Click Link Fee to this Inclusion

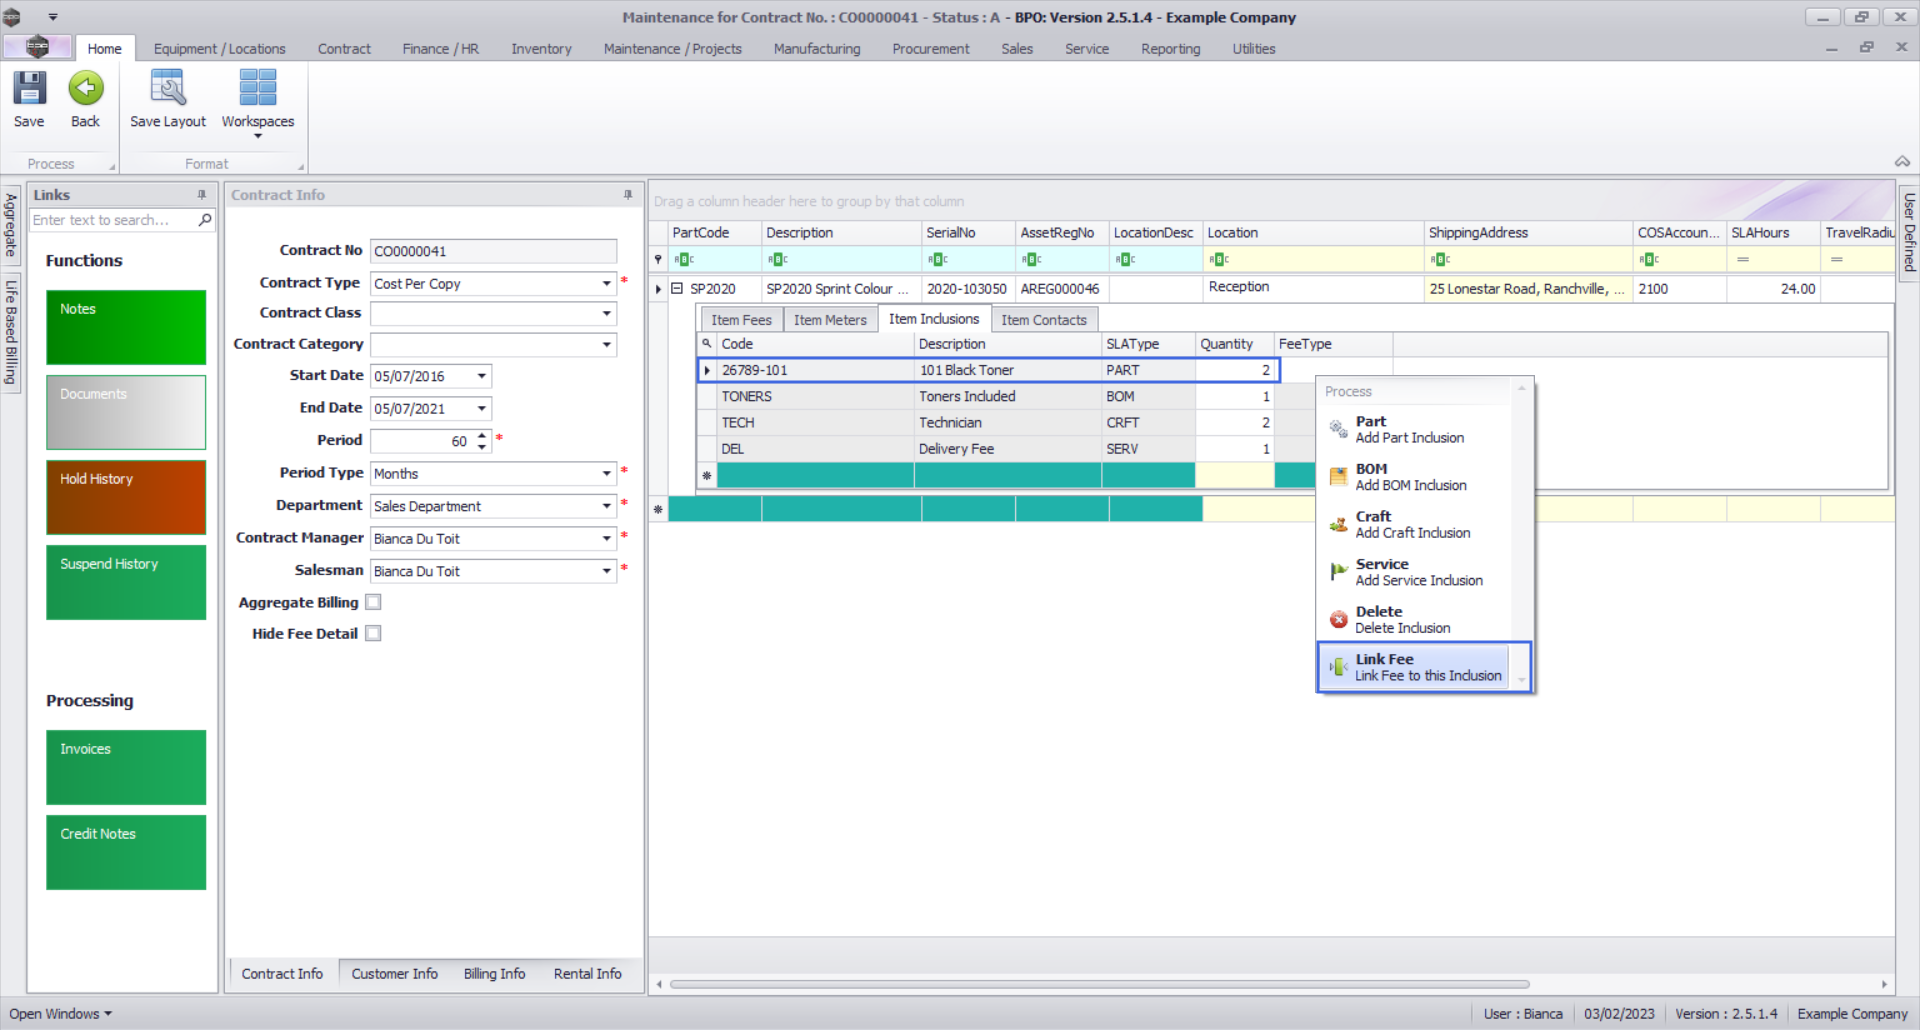1427,667
